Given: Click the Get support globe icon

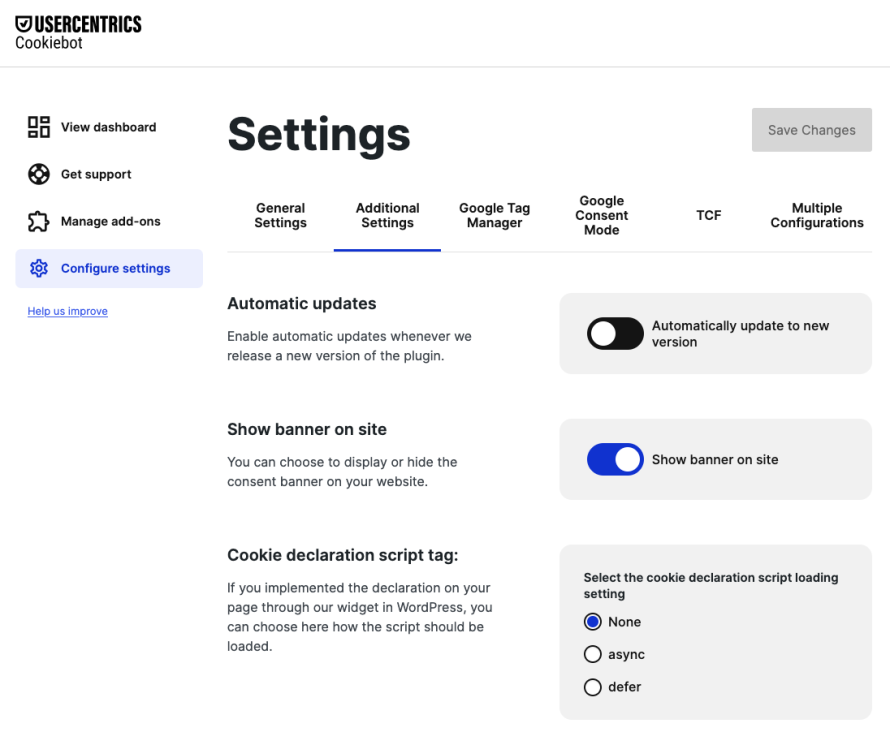Looking at the screenshot, I should (38, 174).
